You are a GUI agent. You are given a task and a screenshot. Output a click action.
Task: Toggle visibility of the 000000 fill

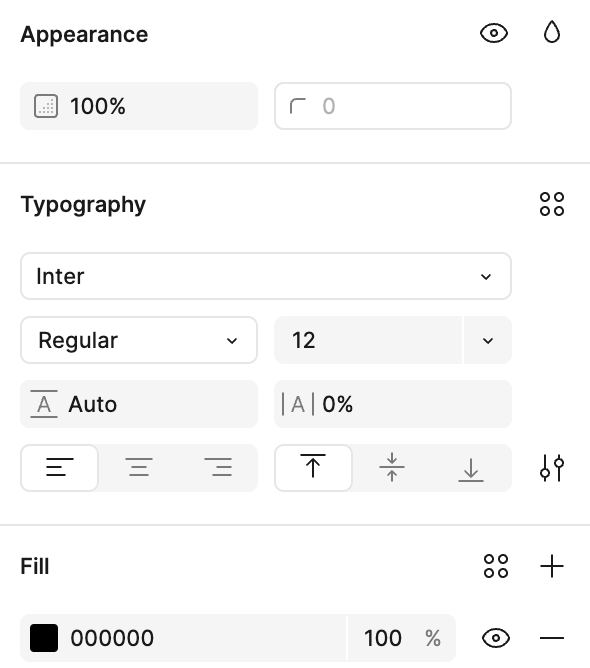(496, 638)
